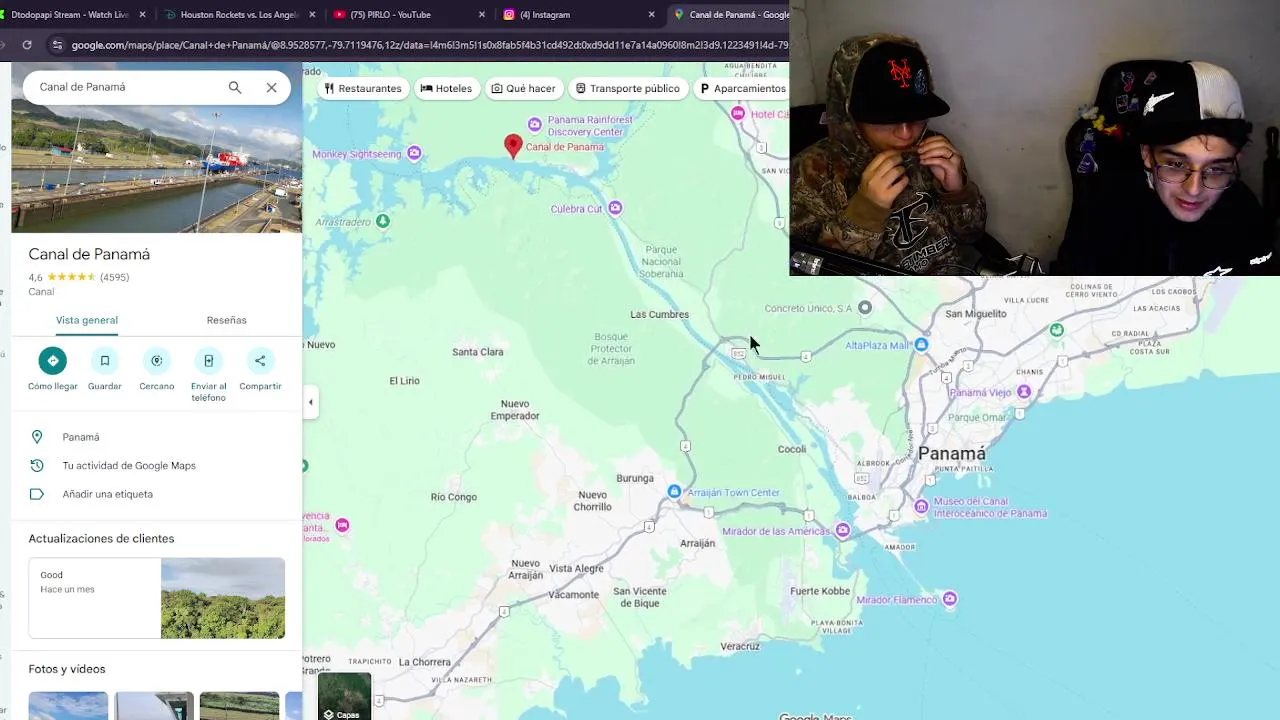Filter map by Aparcamientos
The width and height of the screenshot is (1280, 720).
(x=742, y=88)
